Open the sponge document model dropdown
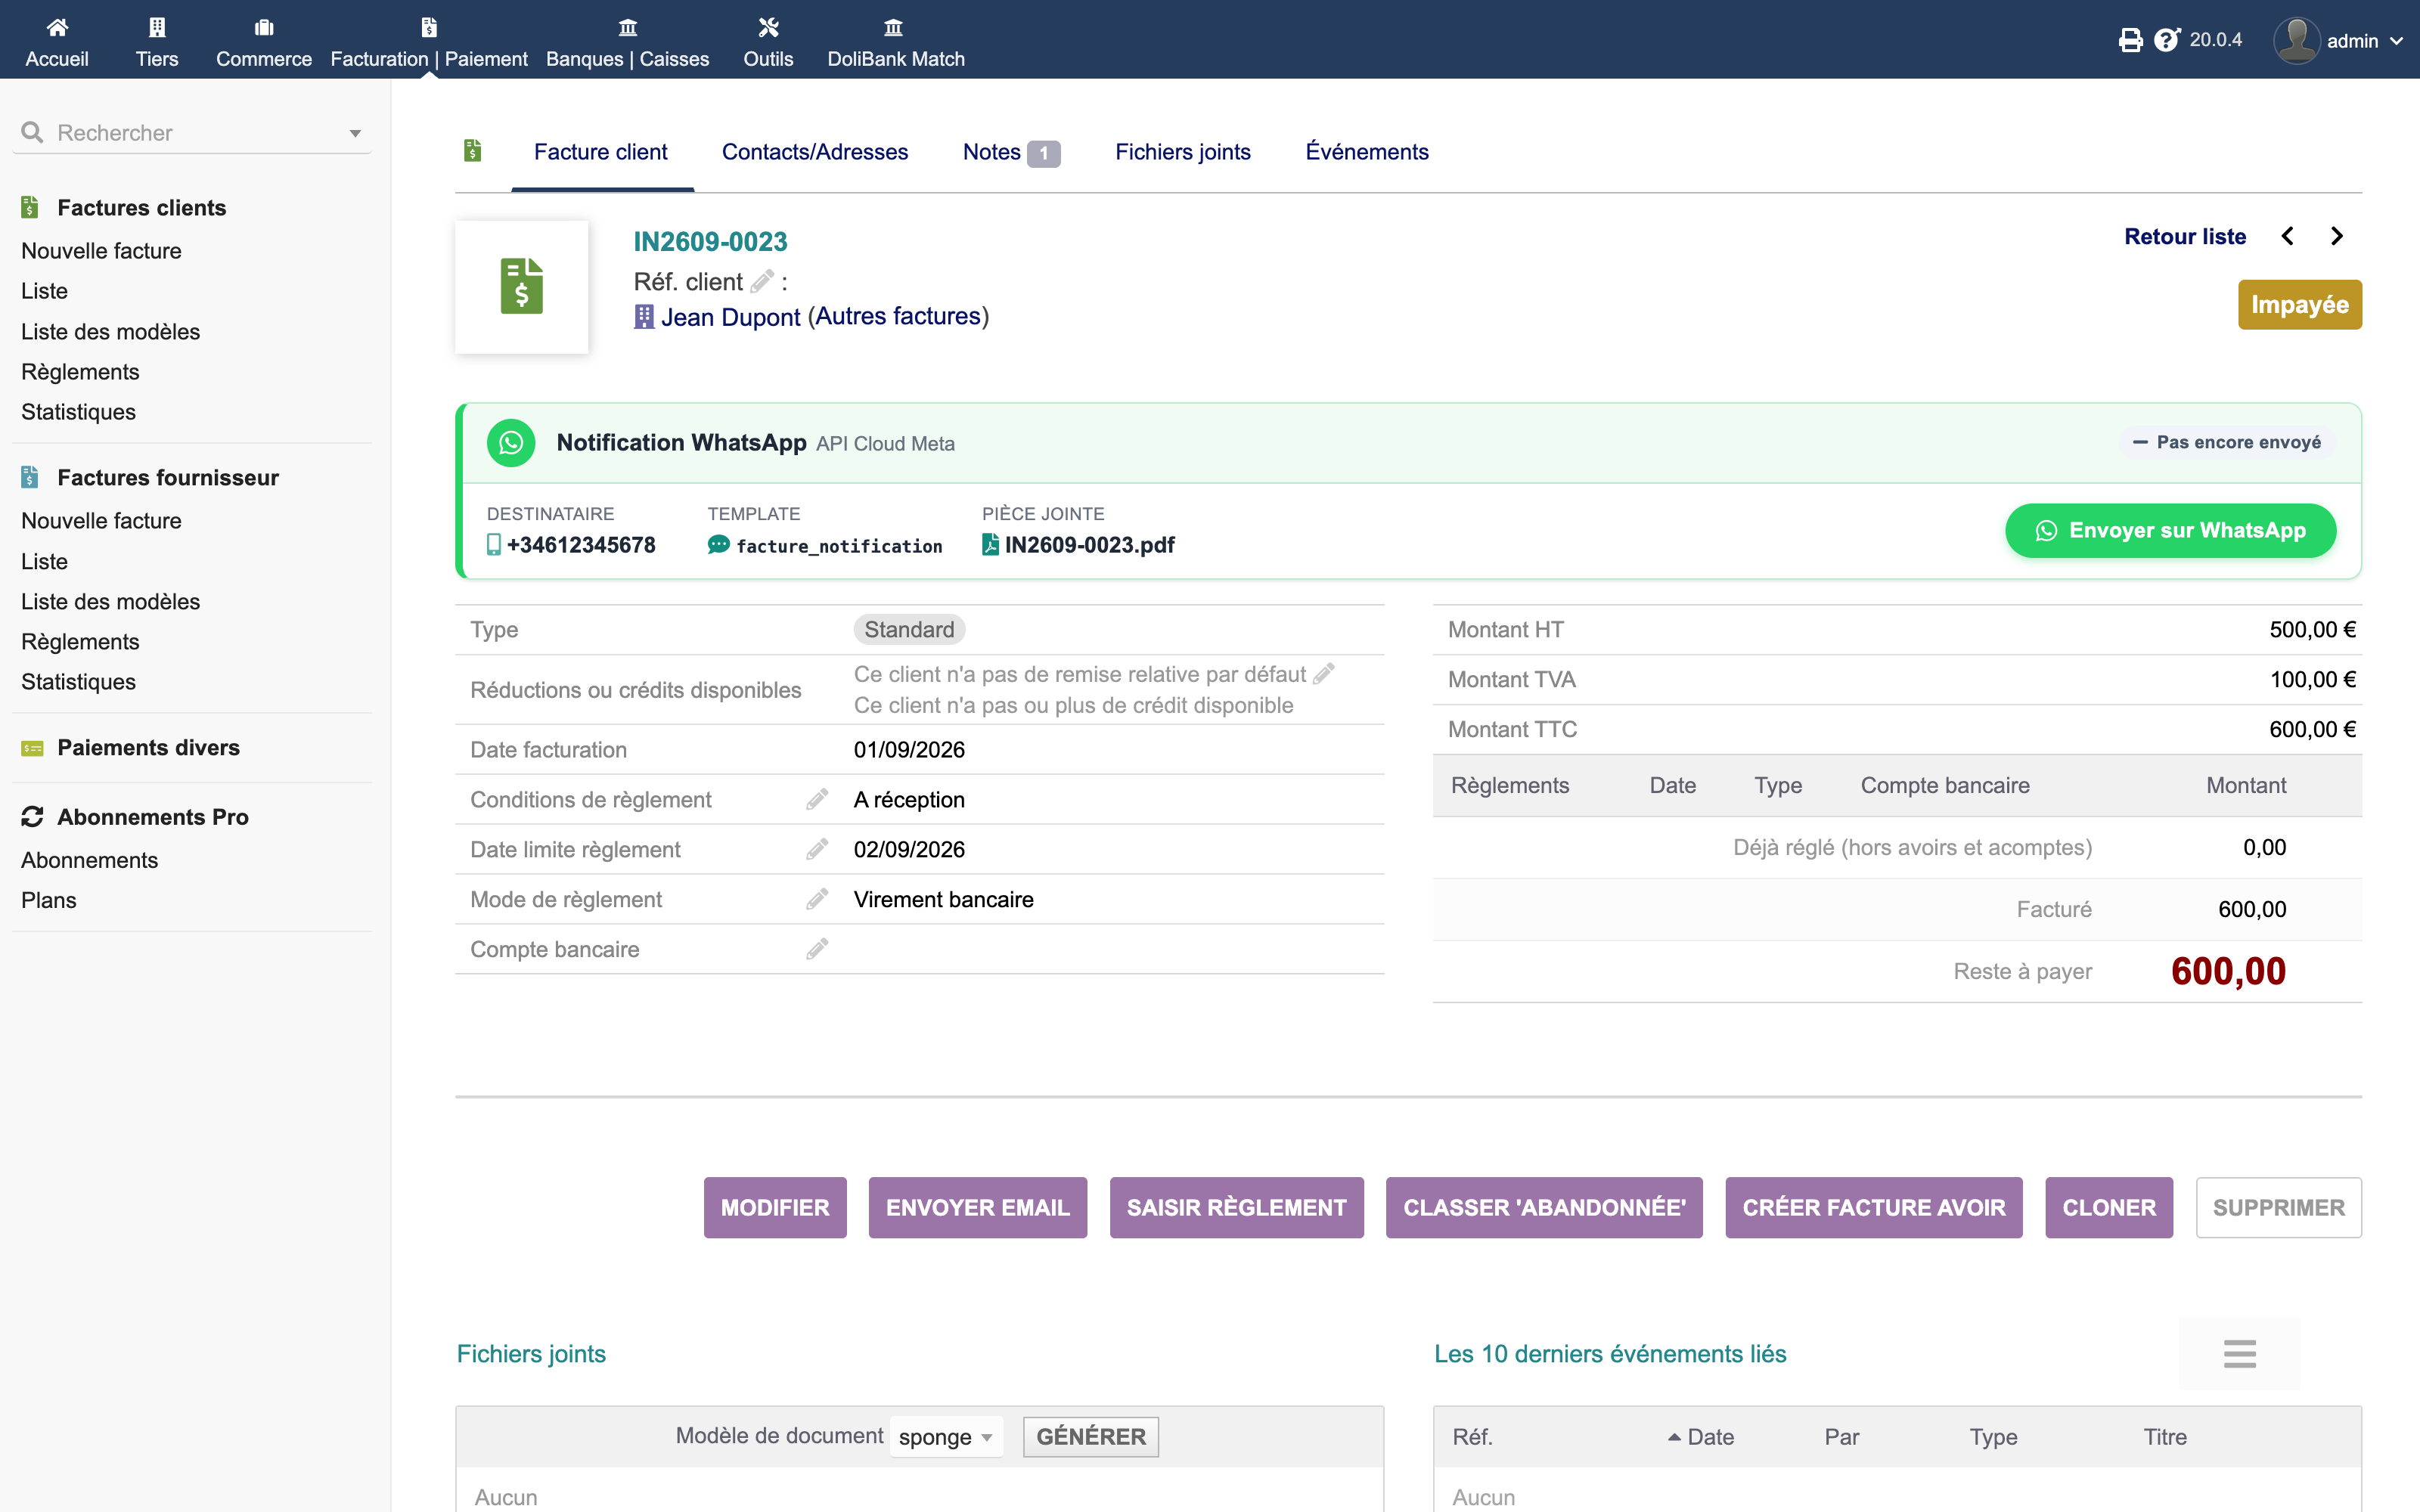This screenshot has height=1512, width=2420. click(945, 1437)
